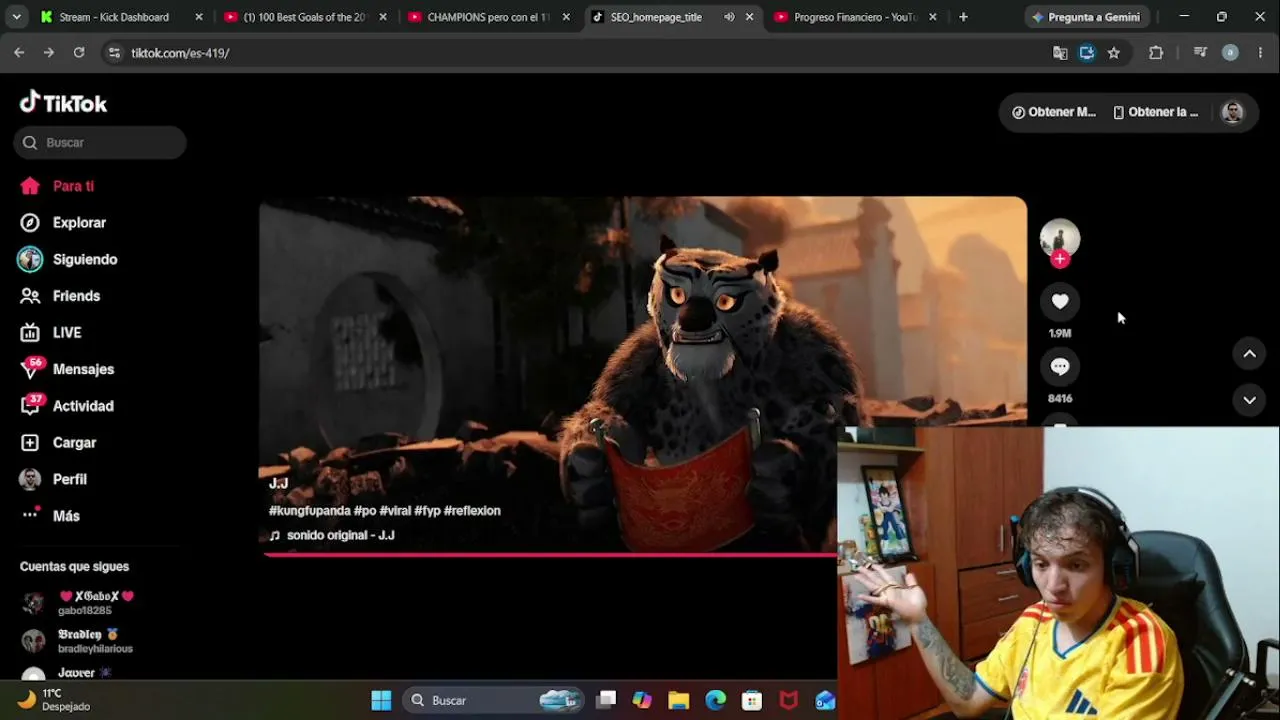1280x720 pixels.
Task: Click the TikTok logo
Action: click(63, 103)
